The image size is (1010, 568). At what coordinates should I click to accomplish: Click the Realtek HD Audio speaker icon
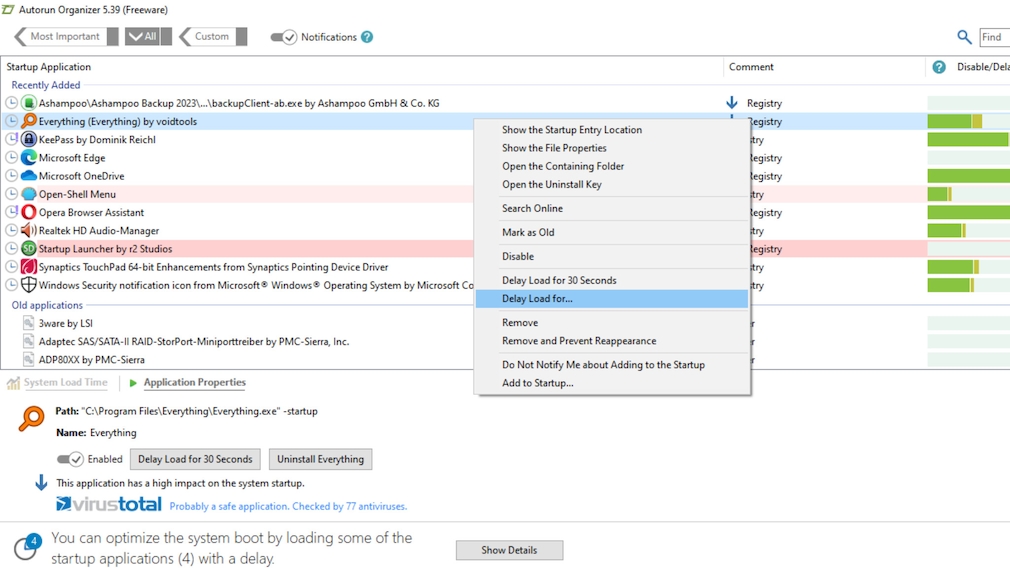click(28, 231)
